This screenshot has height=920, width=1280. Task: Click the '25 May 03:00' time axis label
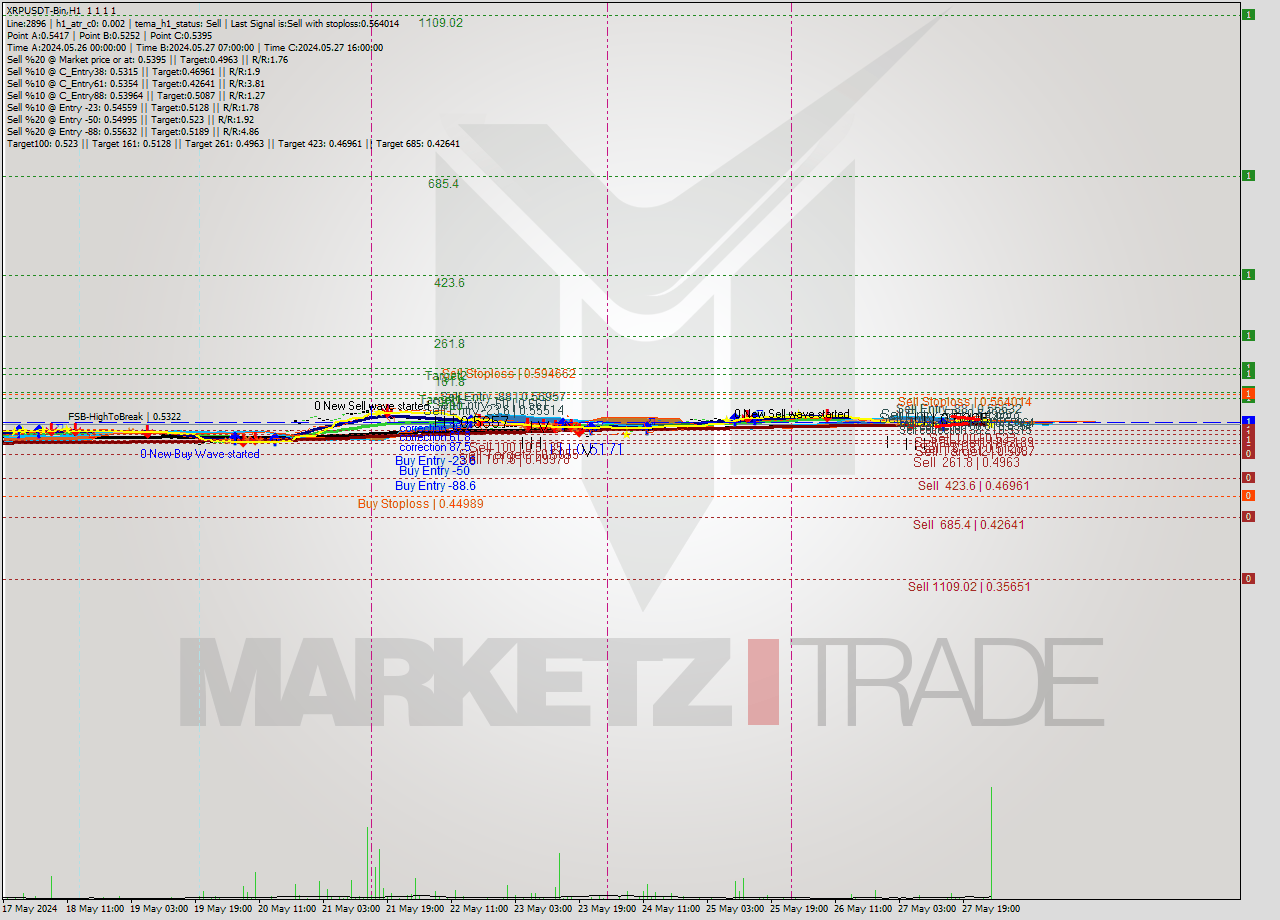coord(735,909)
